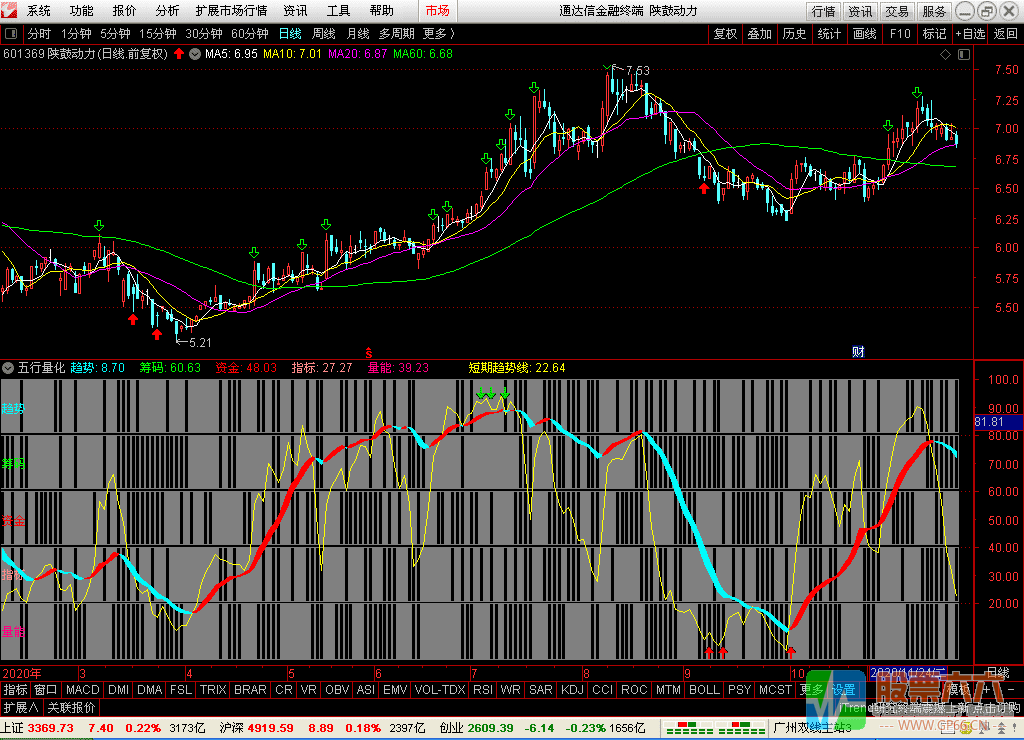Open the 扩展市场行情 menu

(x=231, y=11)
